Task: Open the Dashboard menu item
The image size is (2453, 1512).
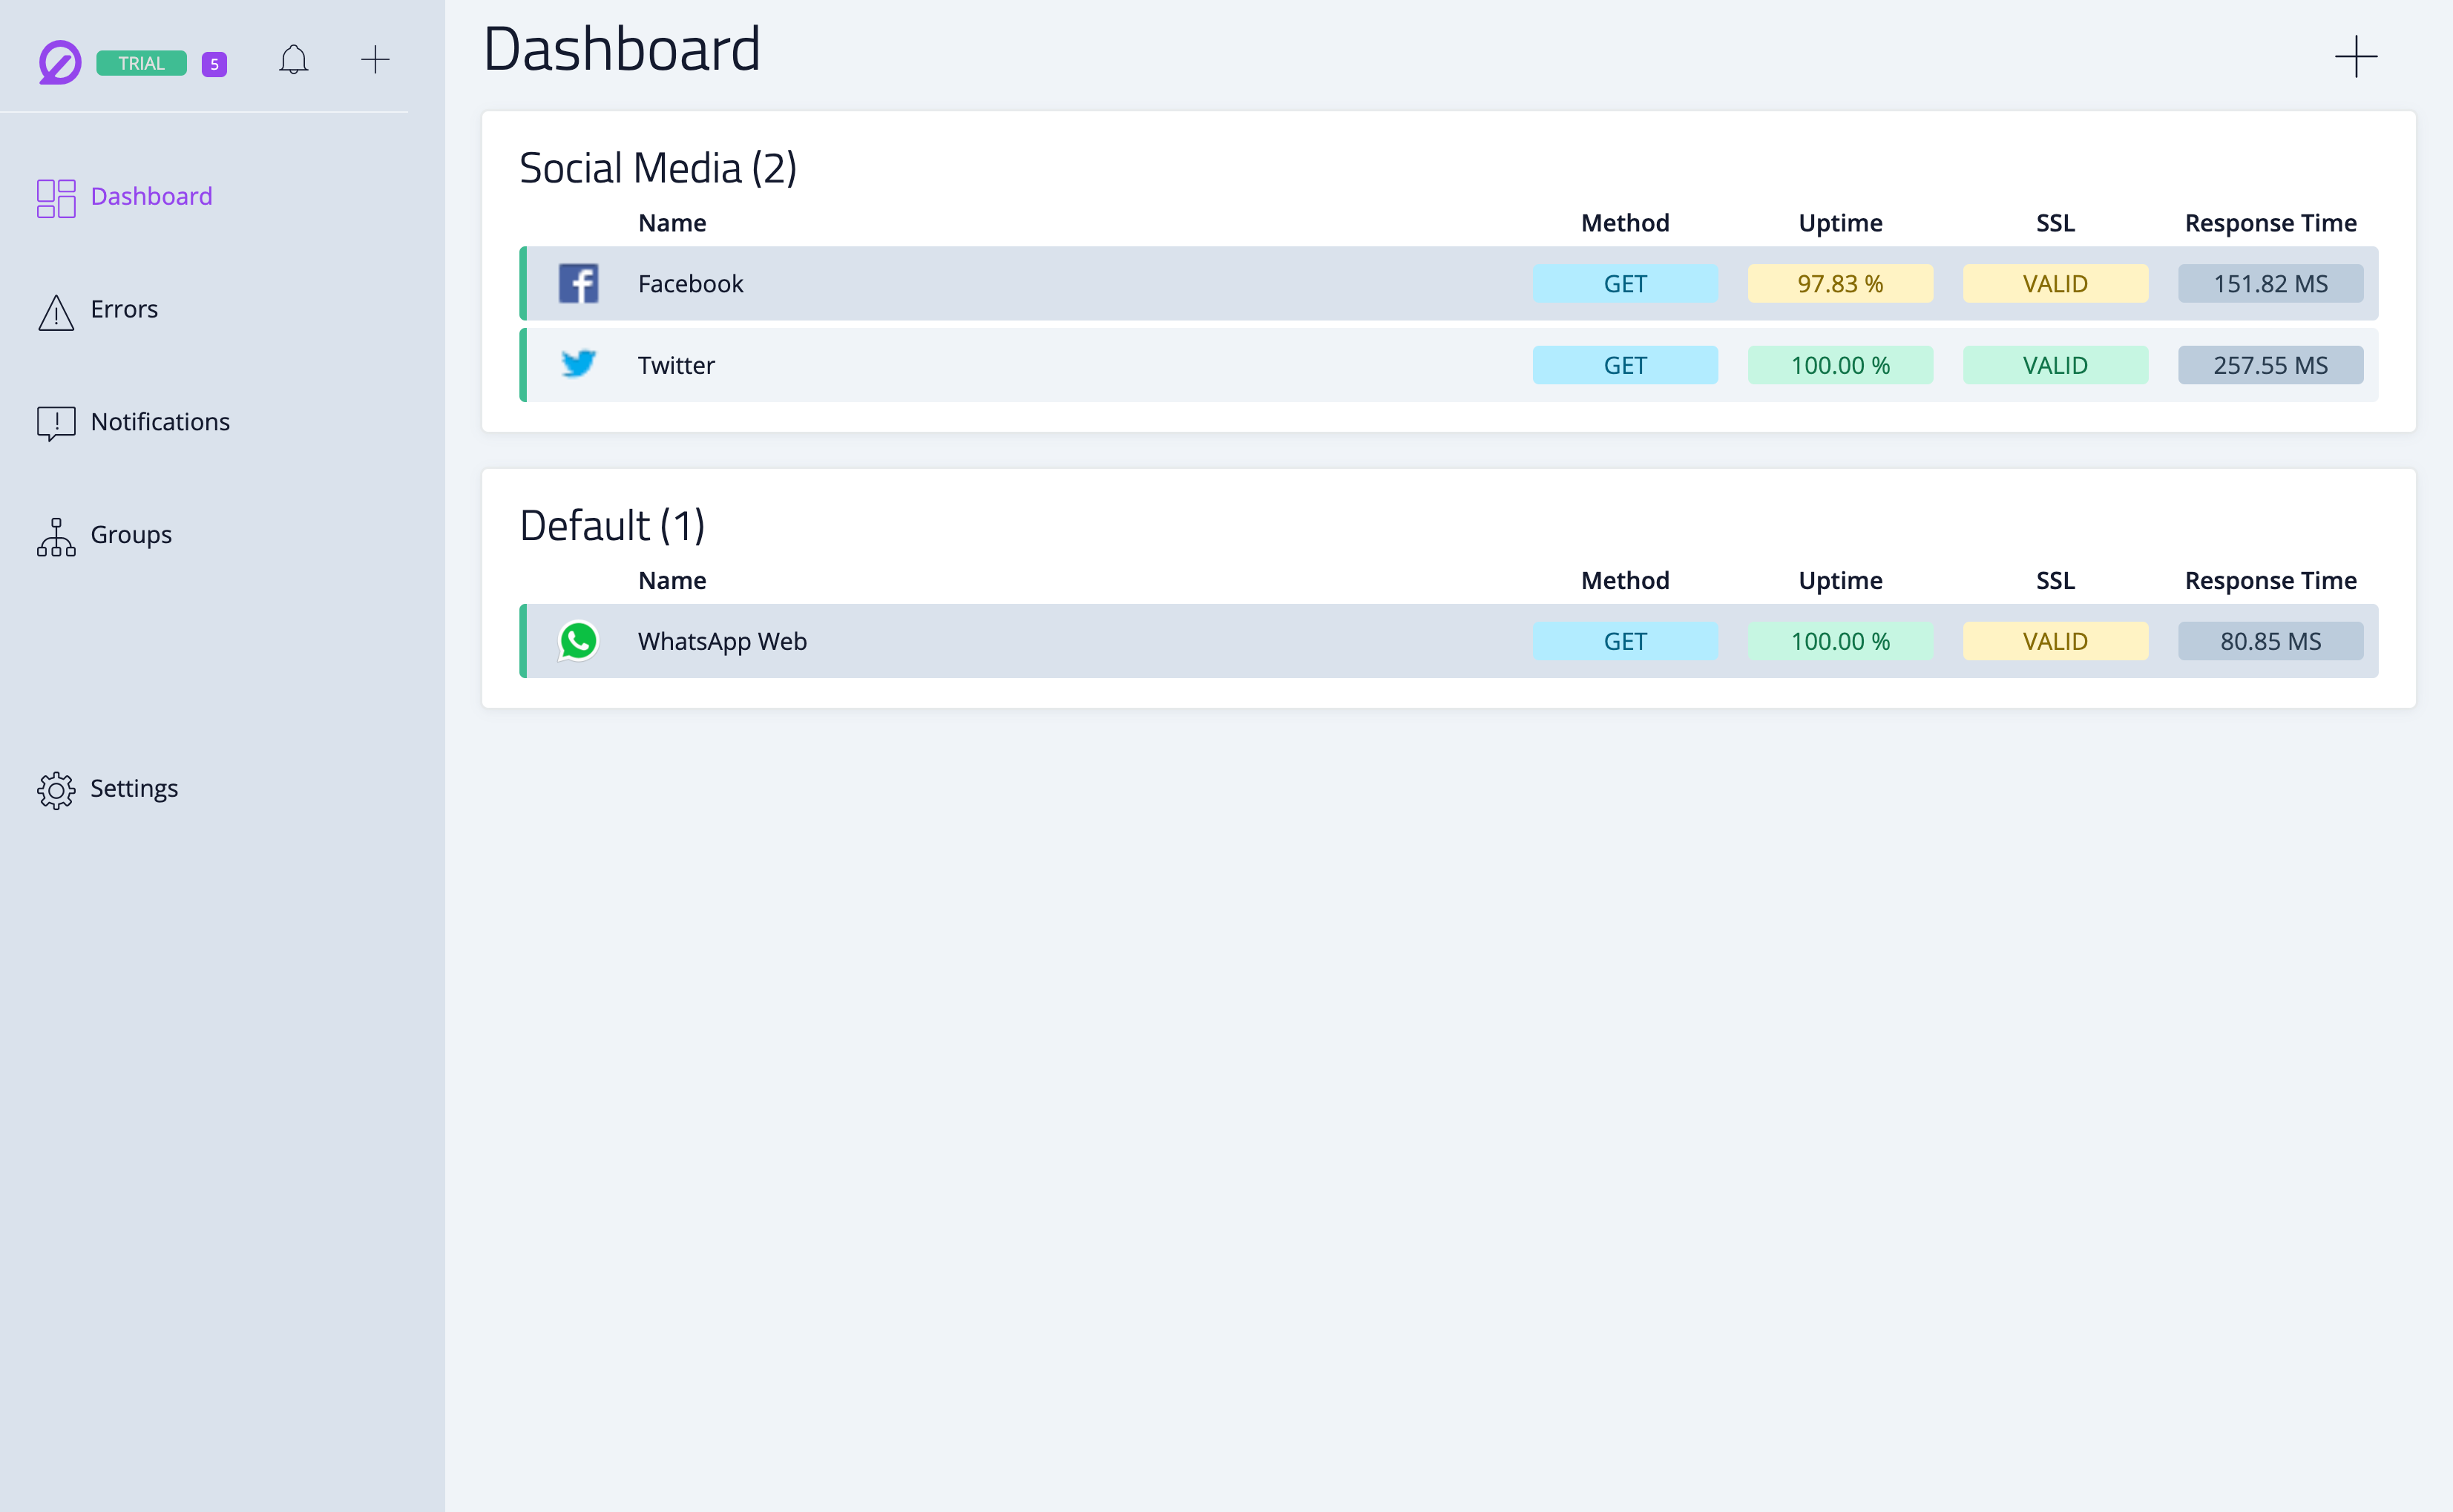Action: [151, 197]
